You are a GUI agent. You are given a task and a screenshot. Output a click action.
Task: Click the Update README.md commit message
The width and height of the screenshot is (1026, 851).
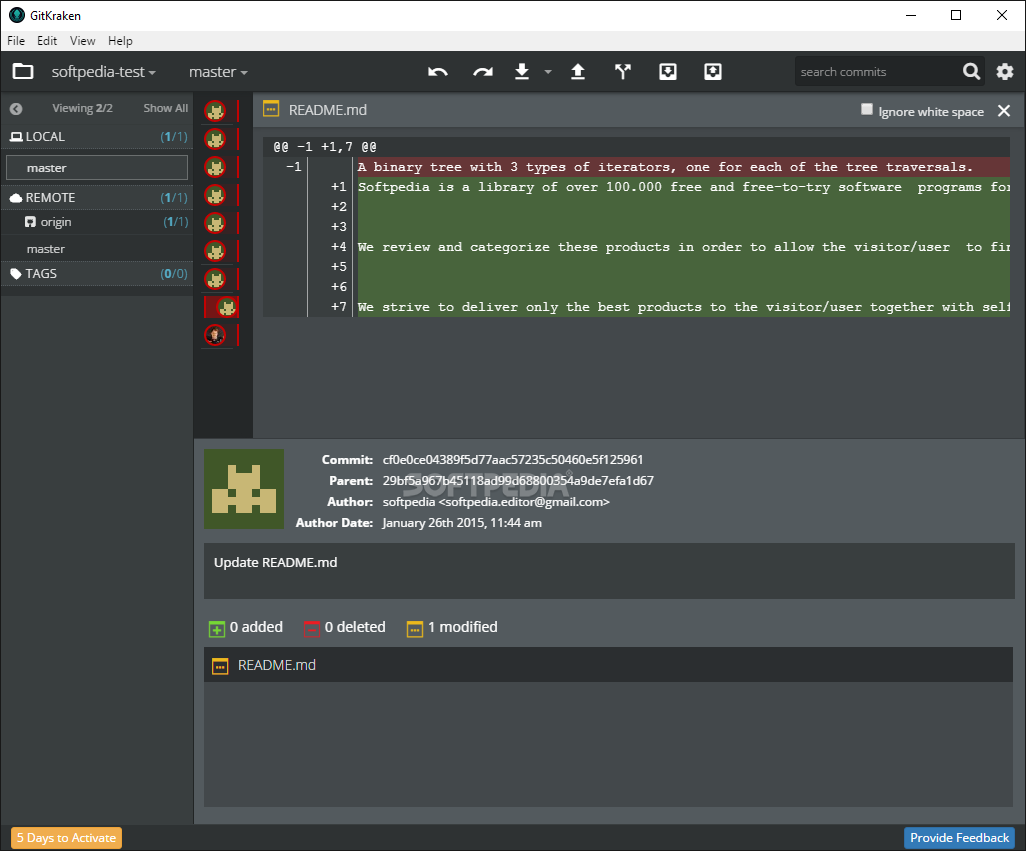click(275, 563)
